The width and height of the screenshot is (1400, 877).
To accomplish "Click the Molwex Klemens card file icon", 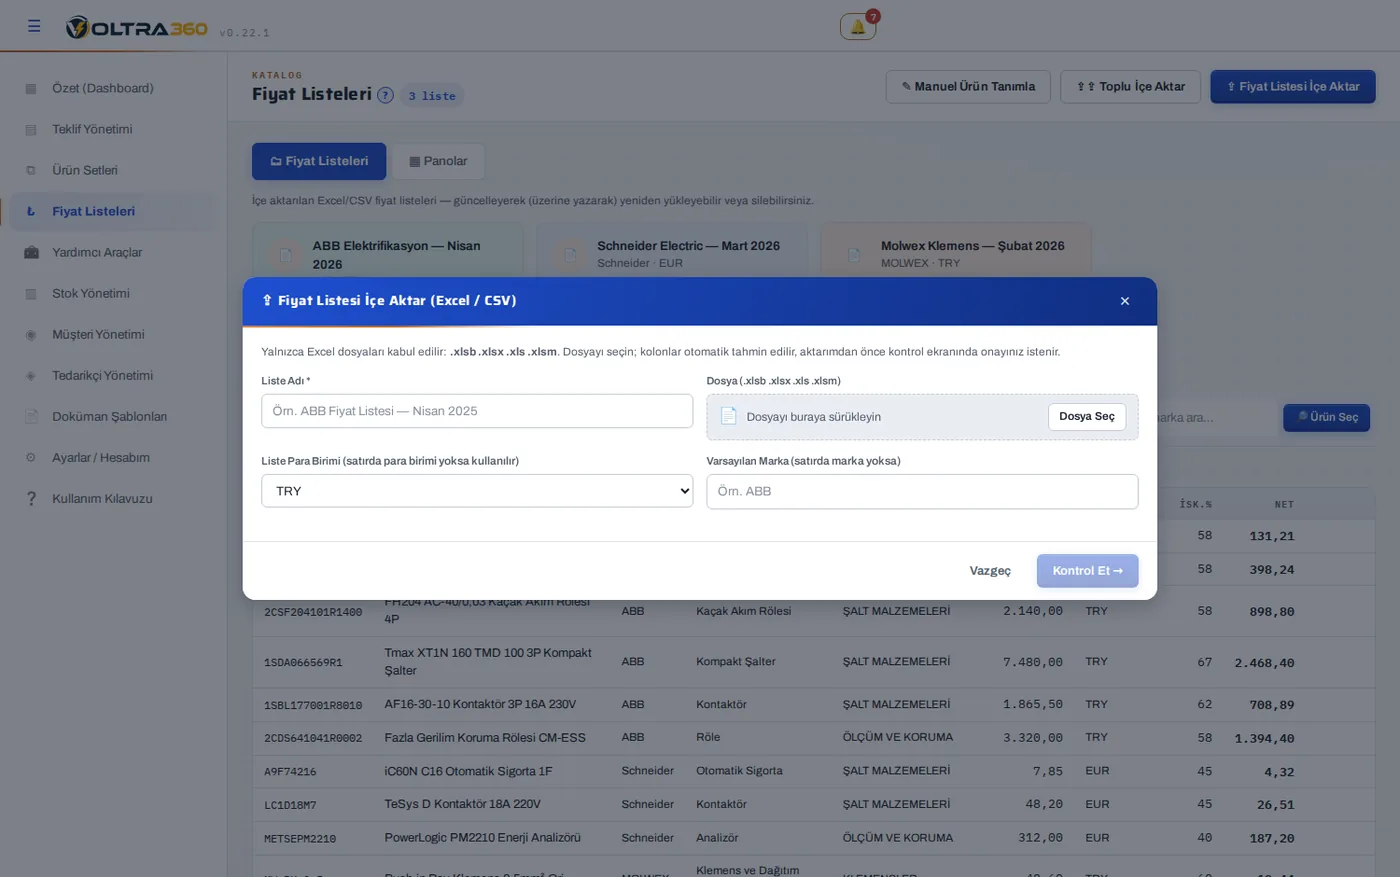I will (854, 255).
